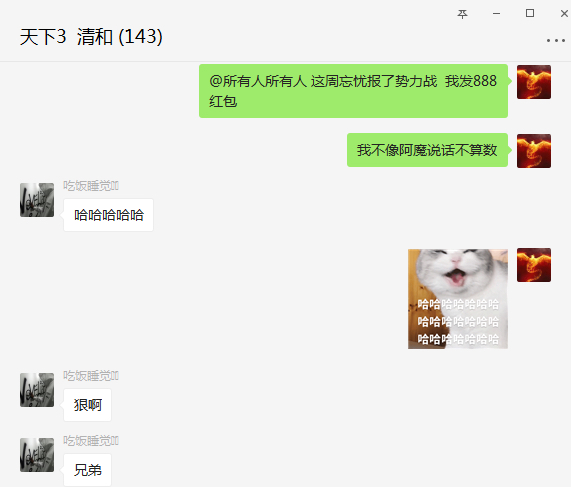Select the @所有人 888红包 message bubble
Viewport: 571px width, 487px height.
[353, 91]
